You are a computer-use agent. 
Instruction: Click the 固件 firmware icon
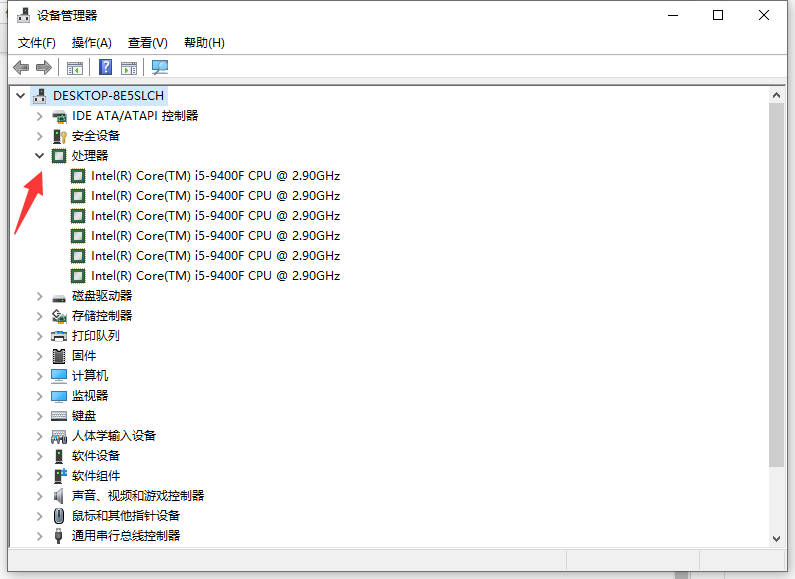pyautogui.click(x=59, y=356)
